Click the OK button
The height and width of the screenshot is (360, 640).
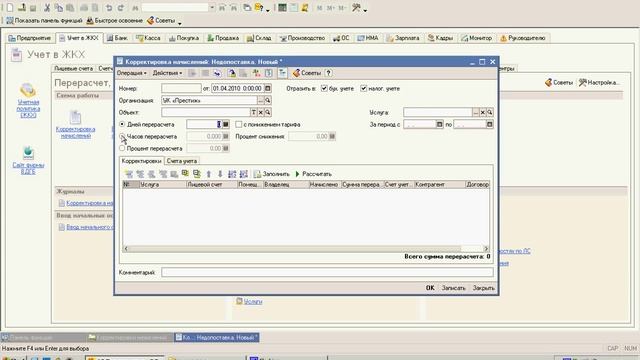pos(430,288)
